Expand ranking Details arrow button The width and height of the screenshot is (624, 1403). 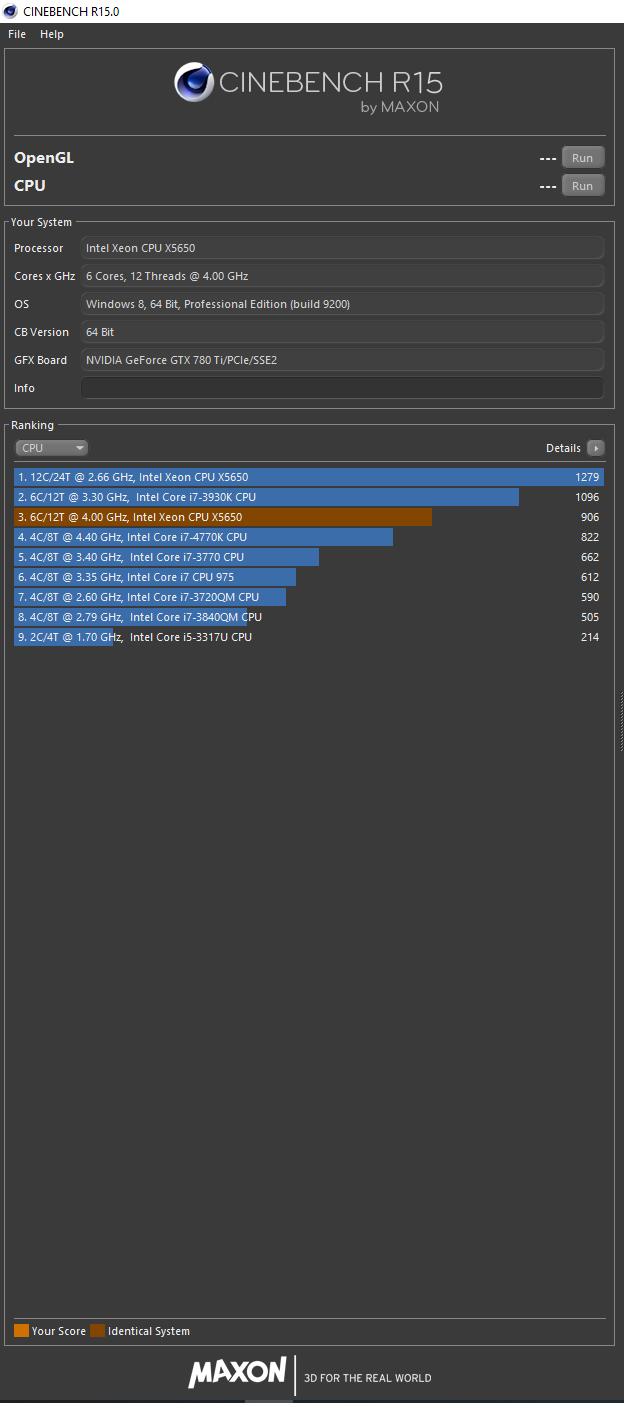click(x=596, y=448)
